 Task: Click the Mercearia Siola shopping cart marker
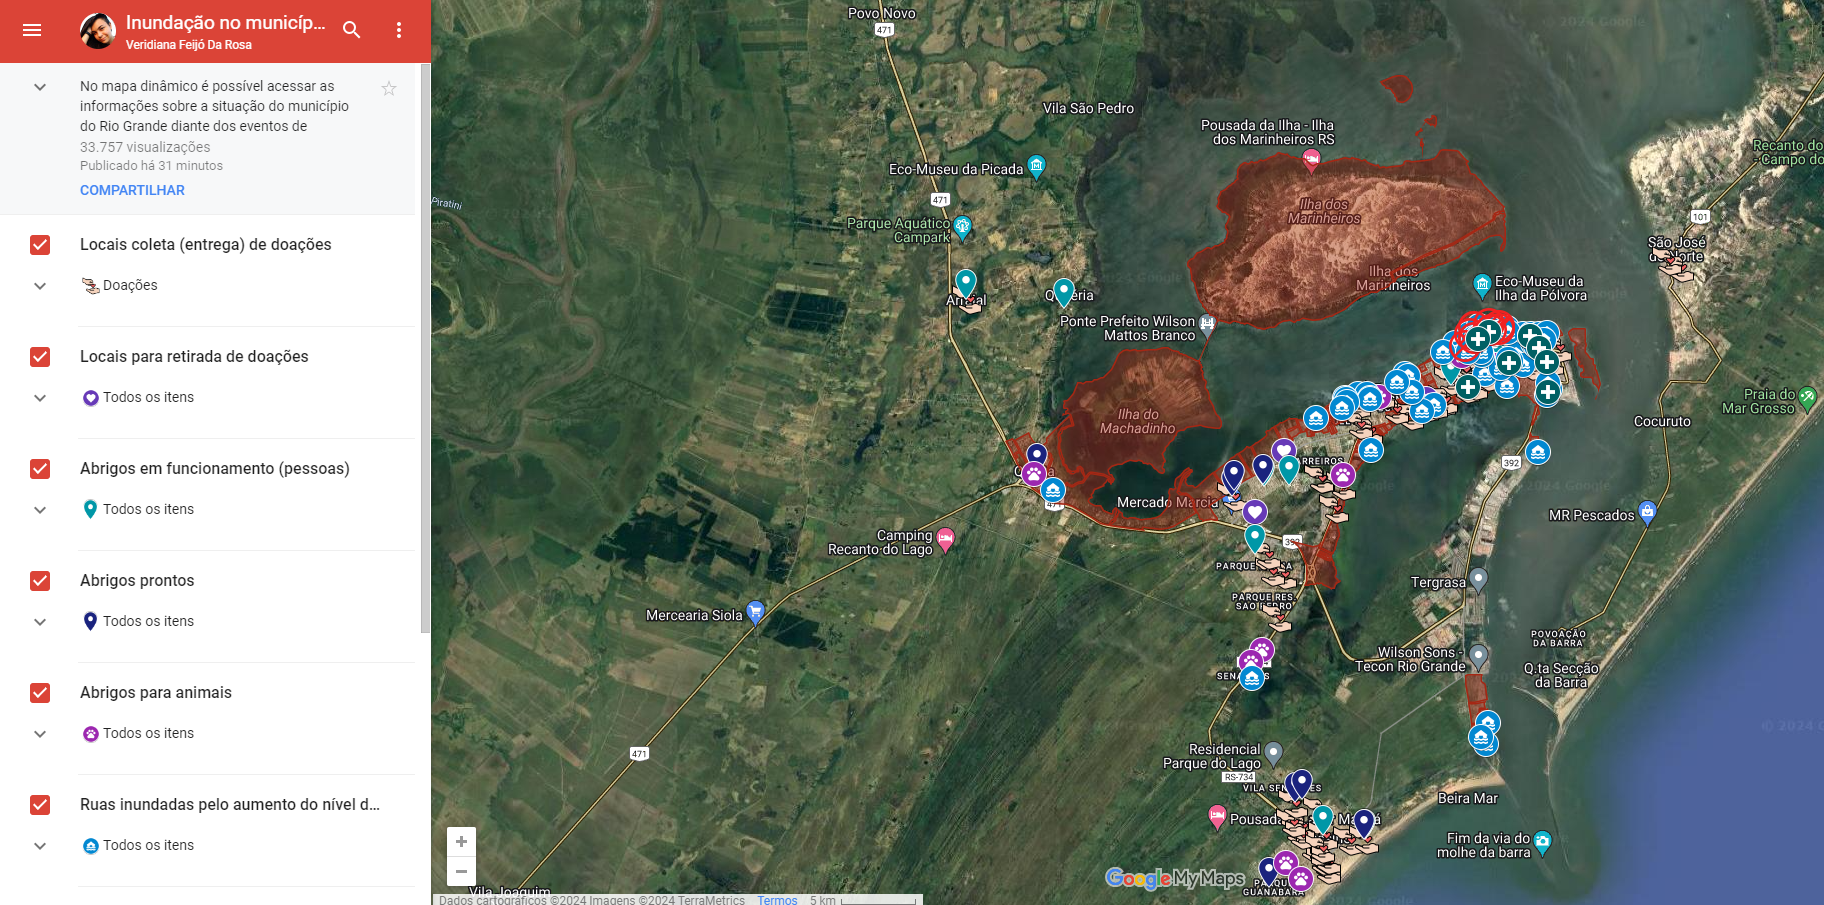pos(756,611)
